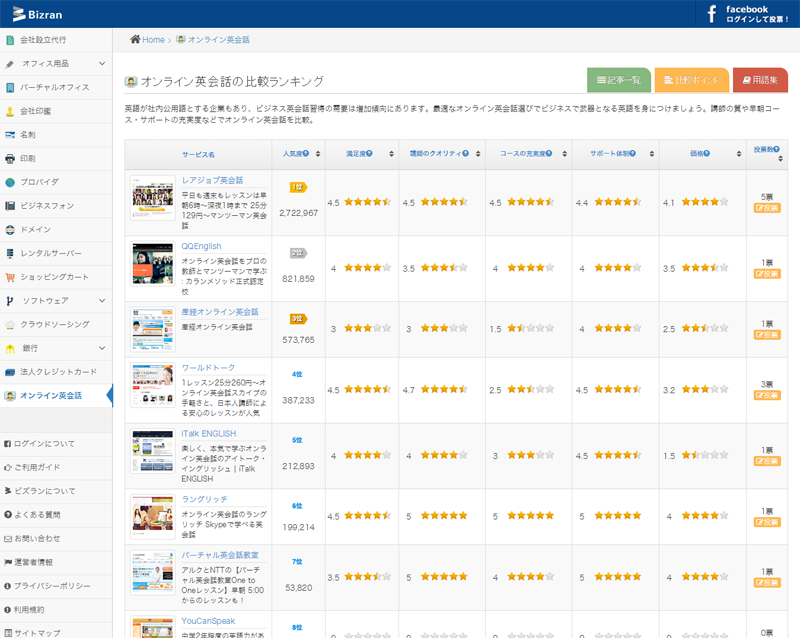Image resolution: width=800 pixels, height=638 pixels.
Task: Sort table by サポート体制 arrows
Action: pyautogui.click(x=652, y=154)
